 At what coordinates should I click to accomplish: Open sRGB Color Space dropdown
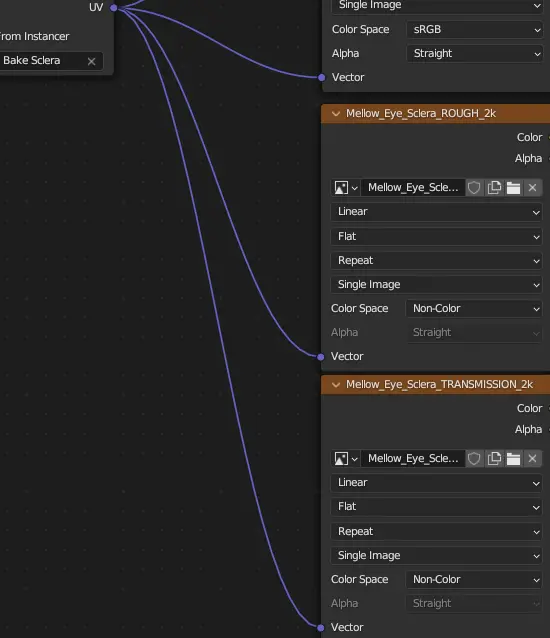[474, 29]
